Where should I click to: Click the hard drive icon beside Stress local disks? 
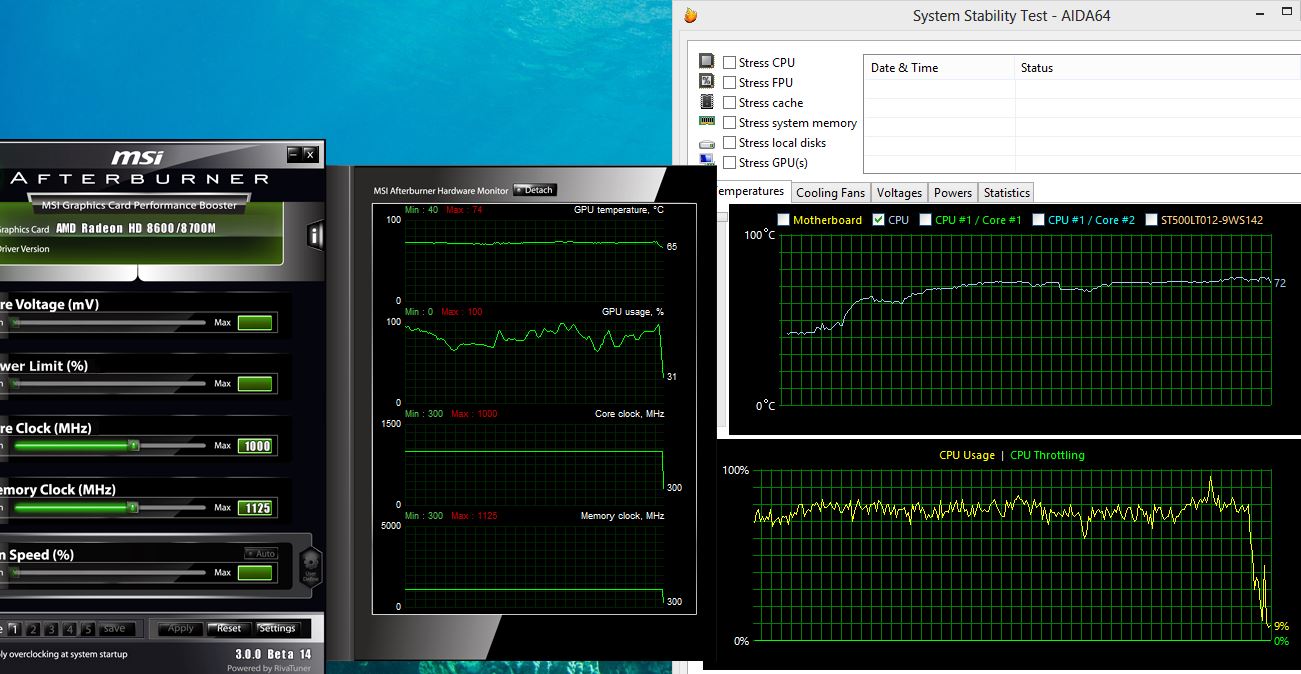point(707,143)
